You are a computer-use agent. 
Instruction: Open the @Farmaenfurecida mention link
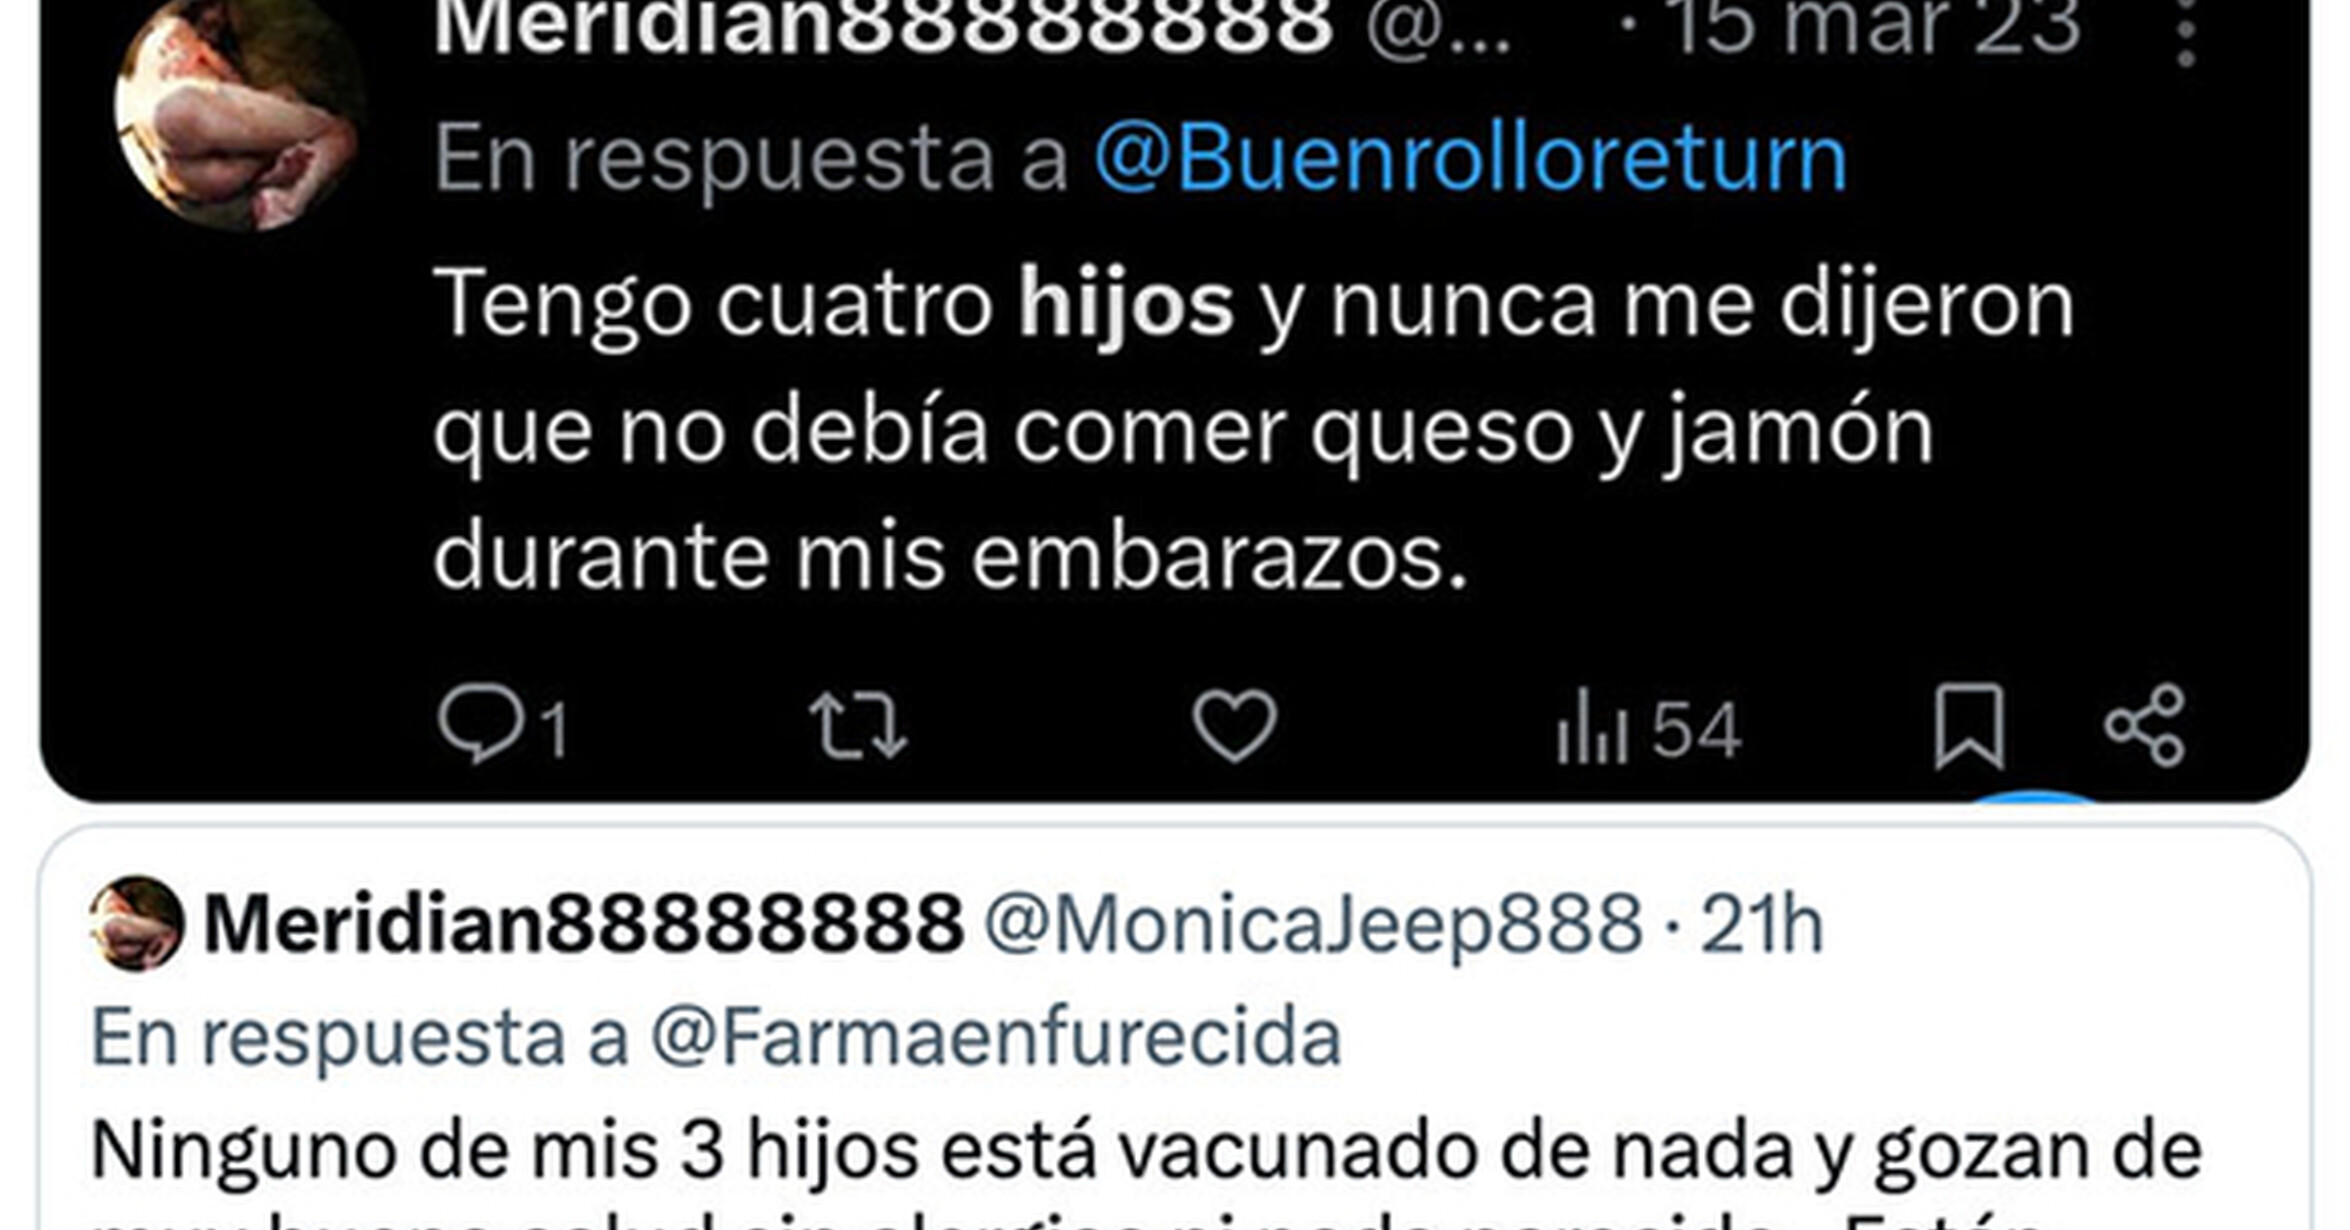click(x=996, y=1037)
